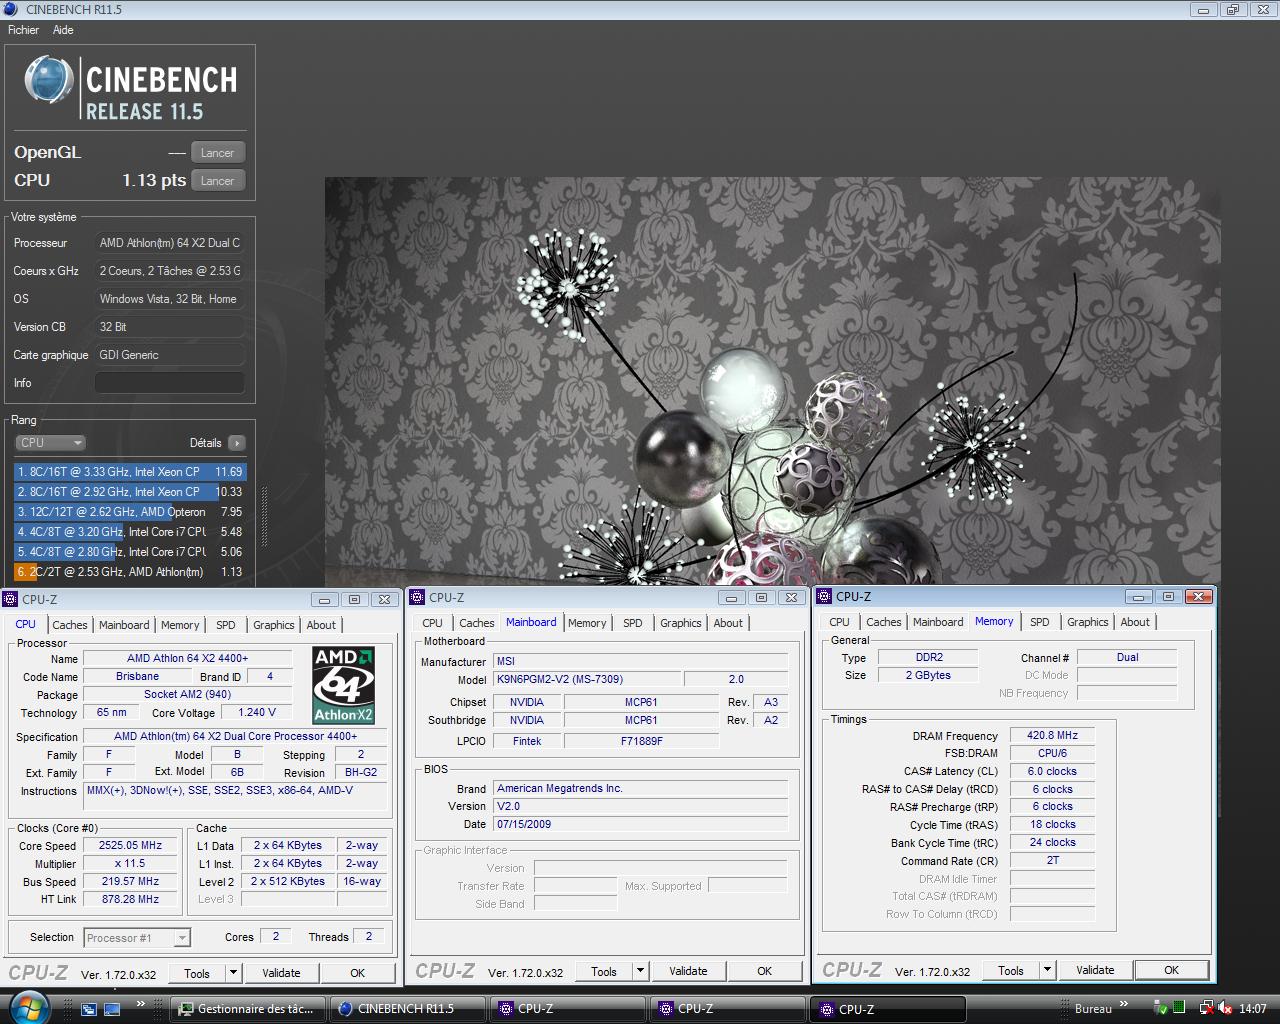Open Graphics tab in left CPU-Z window
Image resolution: width=1280 pixels, height=1024 pixels.
(x=274, y=625)
